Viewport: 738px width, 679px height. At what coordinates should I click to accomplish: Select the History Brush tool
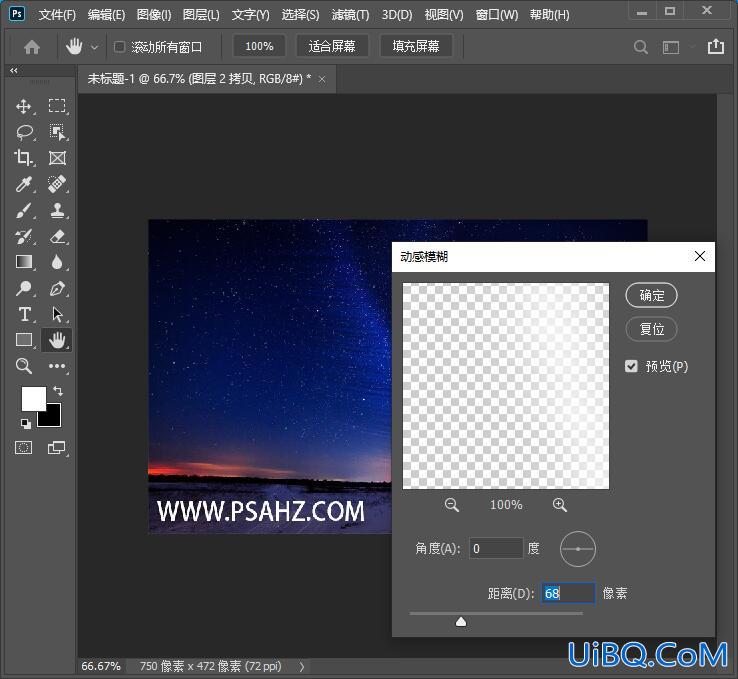24,236
